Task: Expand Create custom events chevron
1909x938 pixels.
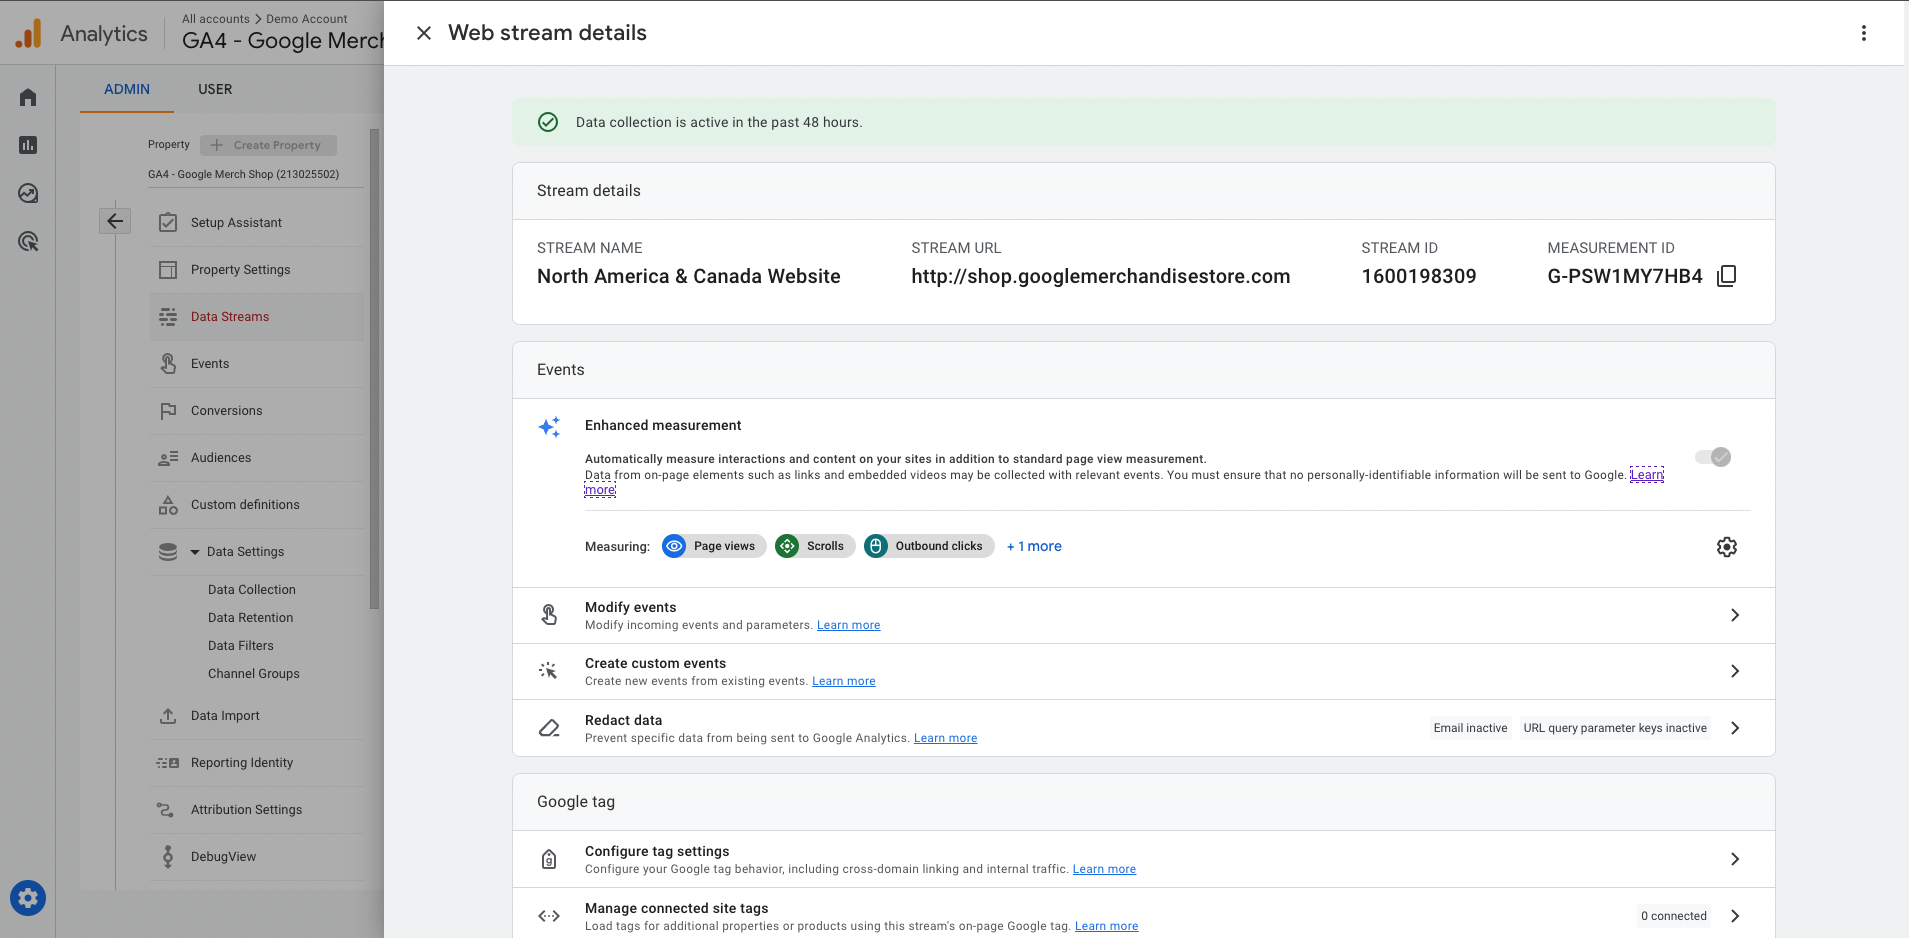Action: [1735, 671]
